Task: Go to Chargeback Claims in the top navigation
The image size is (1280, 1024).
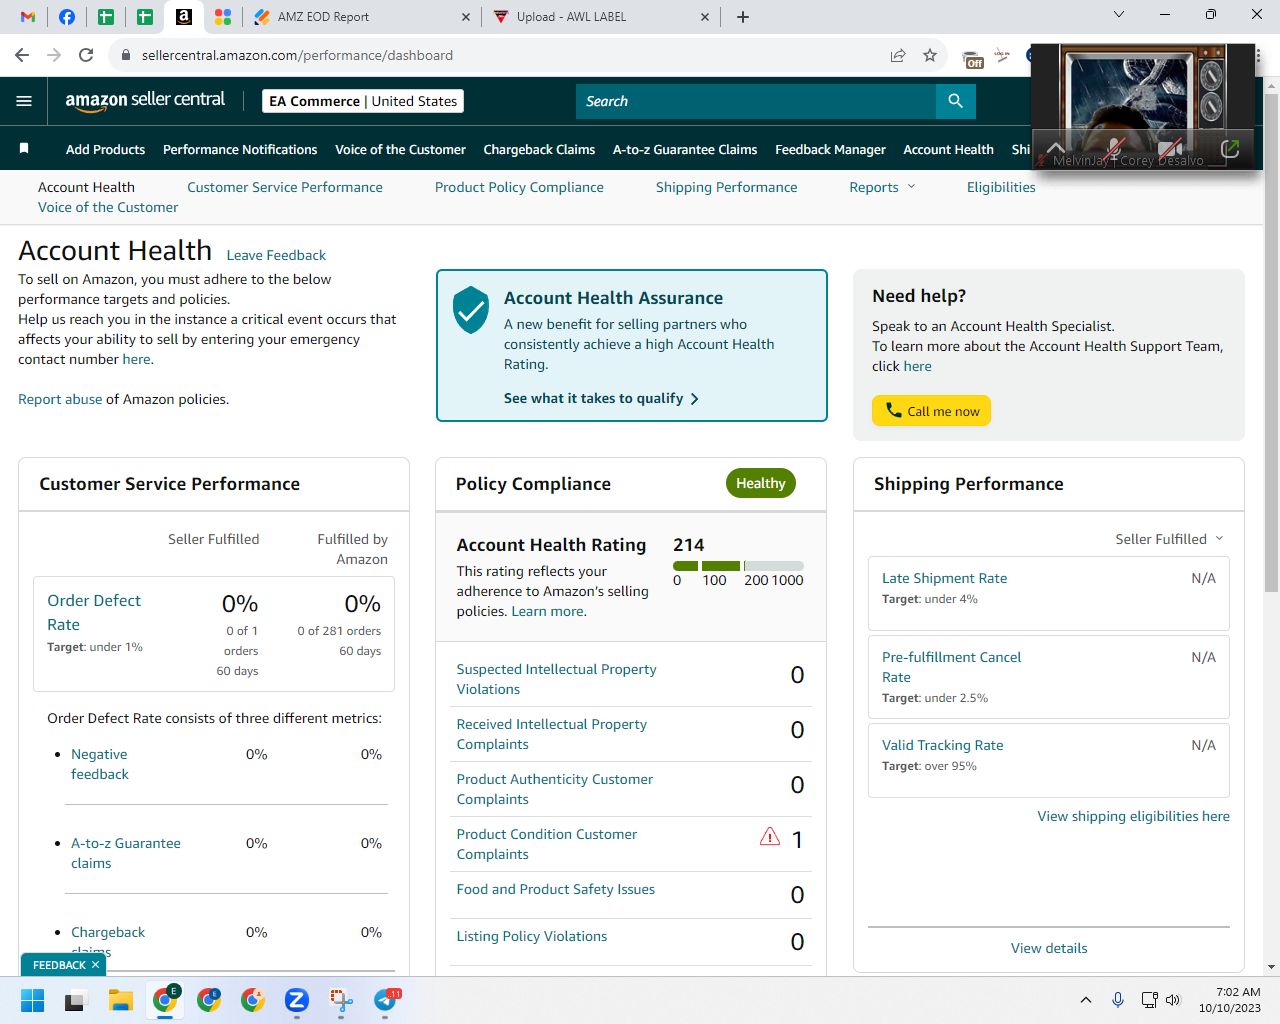Action: pyautogui.click(x=539, y=149)
